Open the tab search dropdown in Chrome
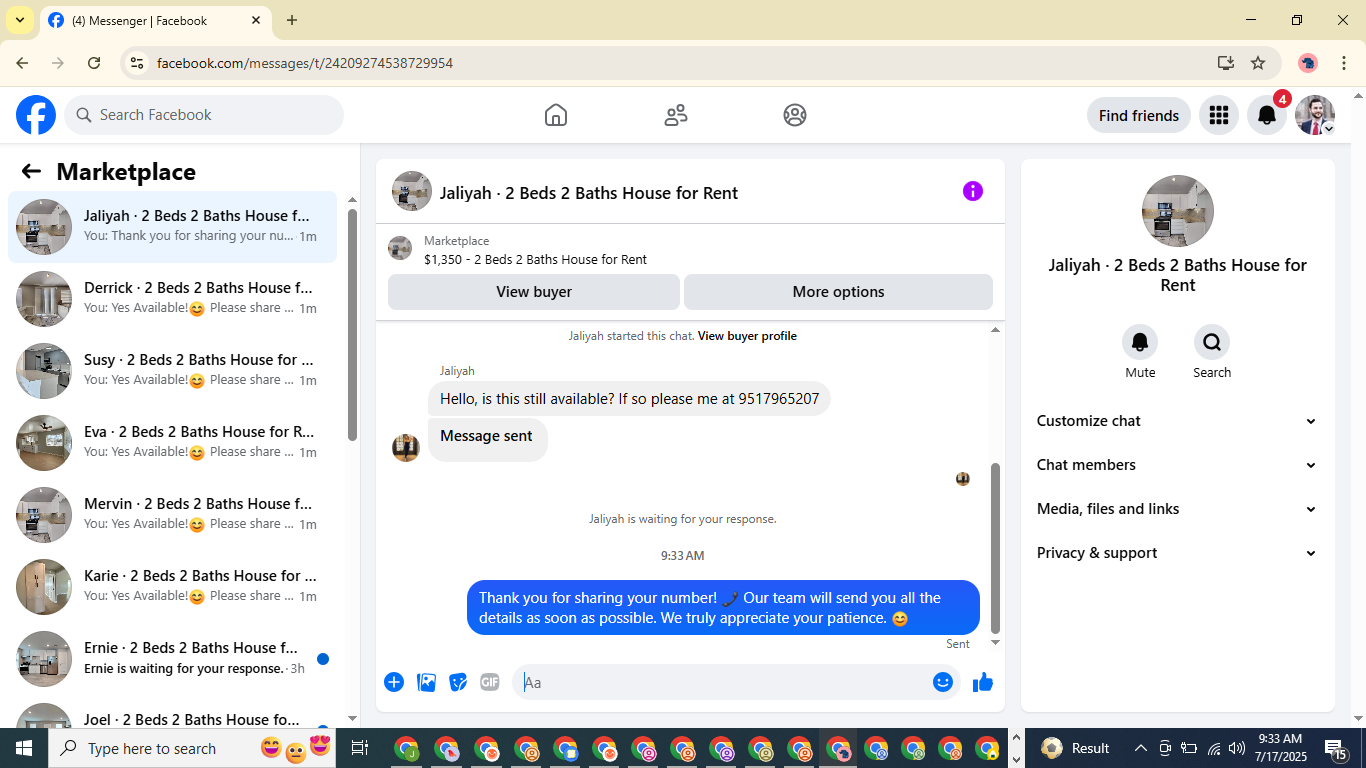 (x=20, y=20)
